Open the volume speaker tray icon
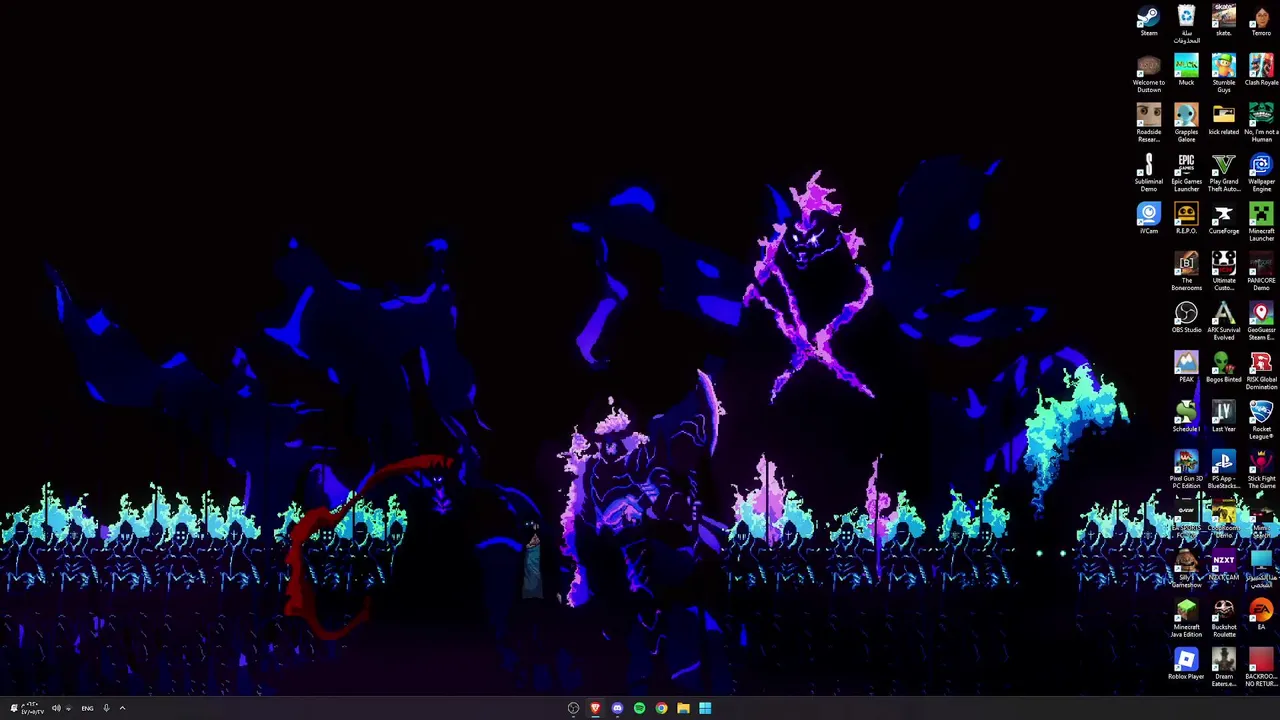This screenshot has width=1280, height=720. tap(56, 708)
